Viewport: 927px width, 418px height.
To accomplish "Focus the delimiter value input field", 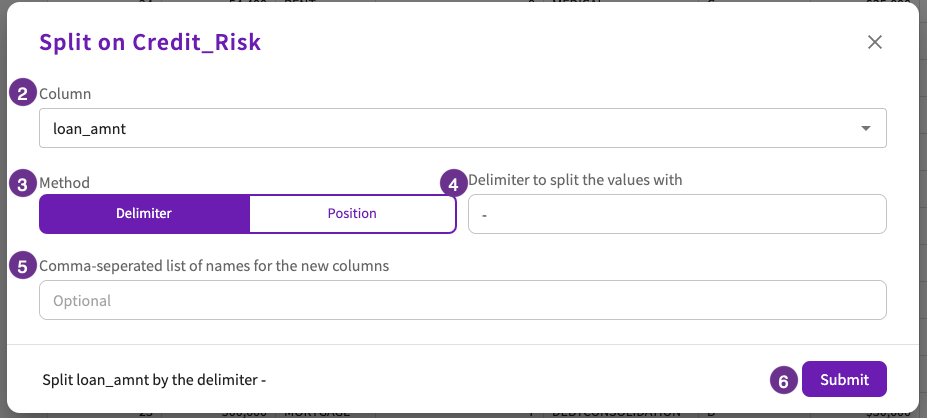I will click(x=677, y=214).
